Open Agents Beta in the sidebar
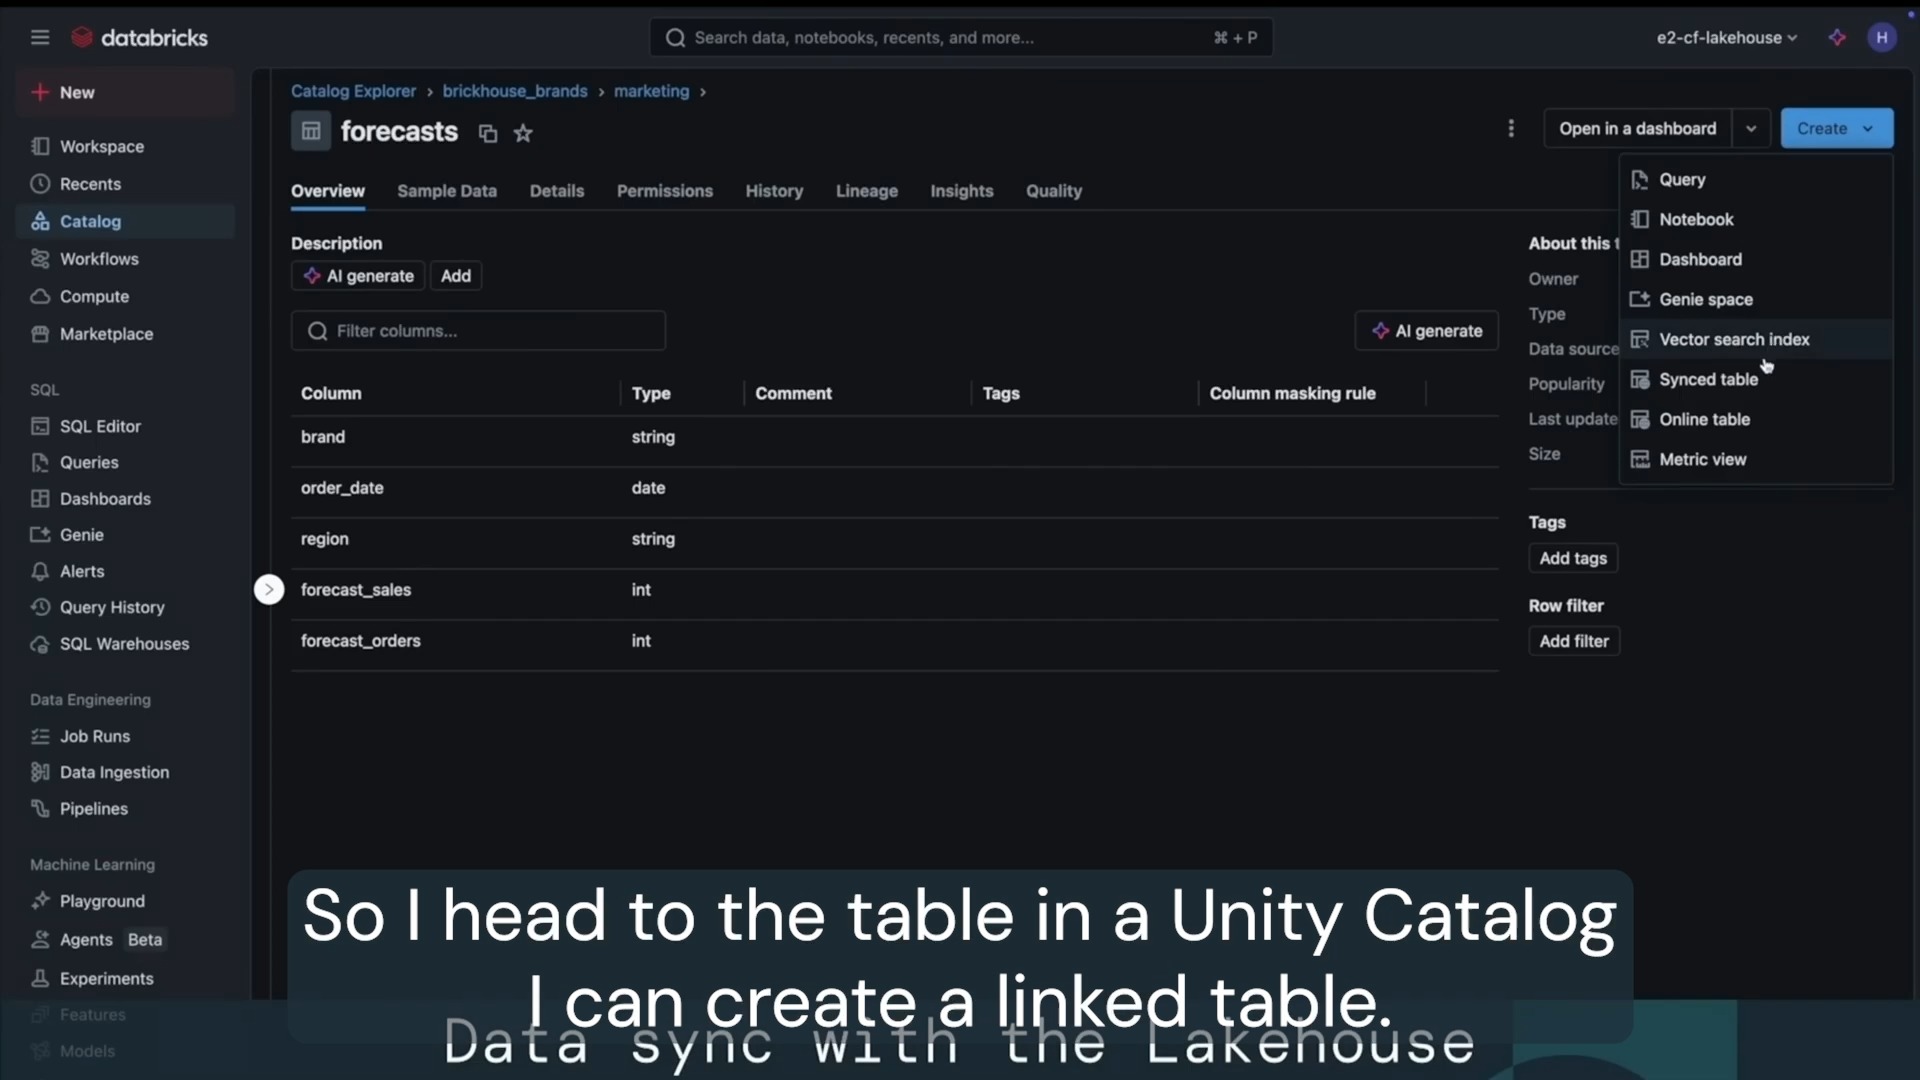Viewport: 1920px width, 1080px height. click(125, 939)
